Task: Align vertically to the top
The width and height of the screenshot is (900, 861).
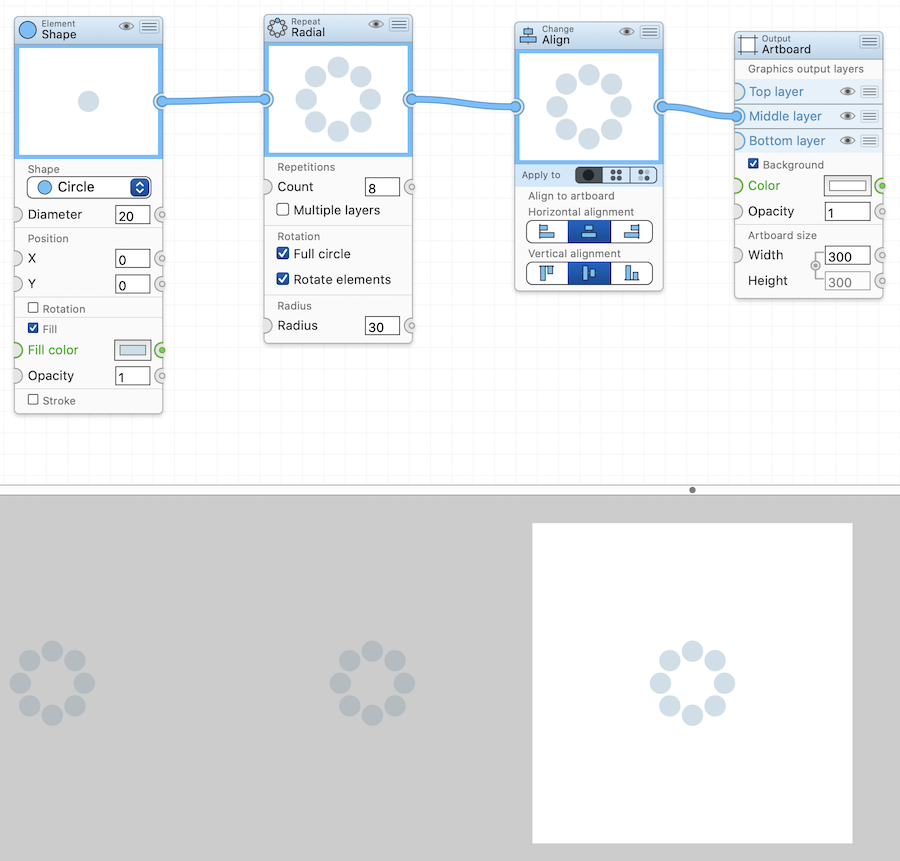Action: click(x=547, y=273)
